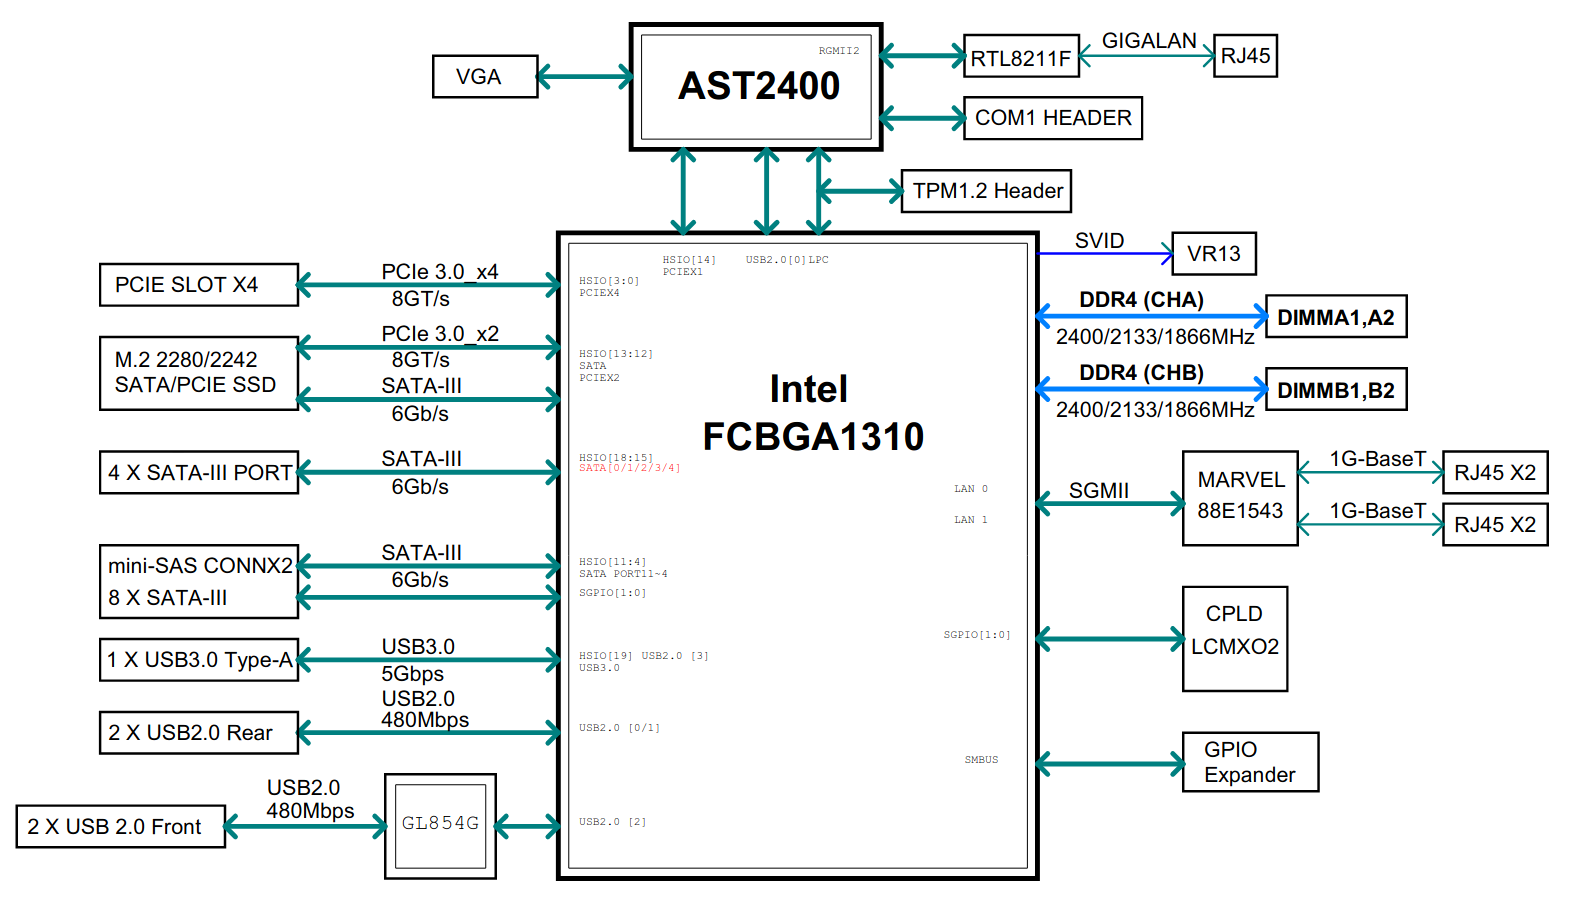
Task: Click the RGMII2 pin label
Action: 838,51
